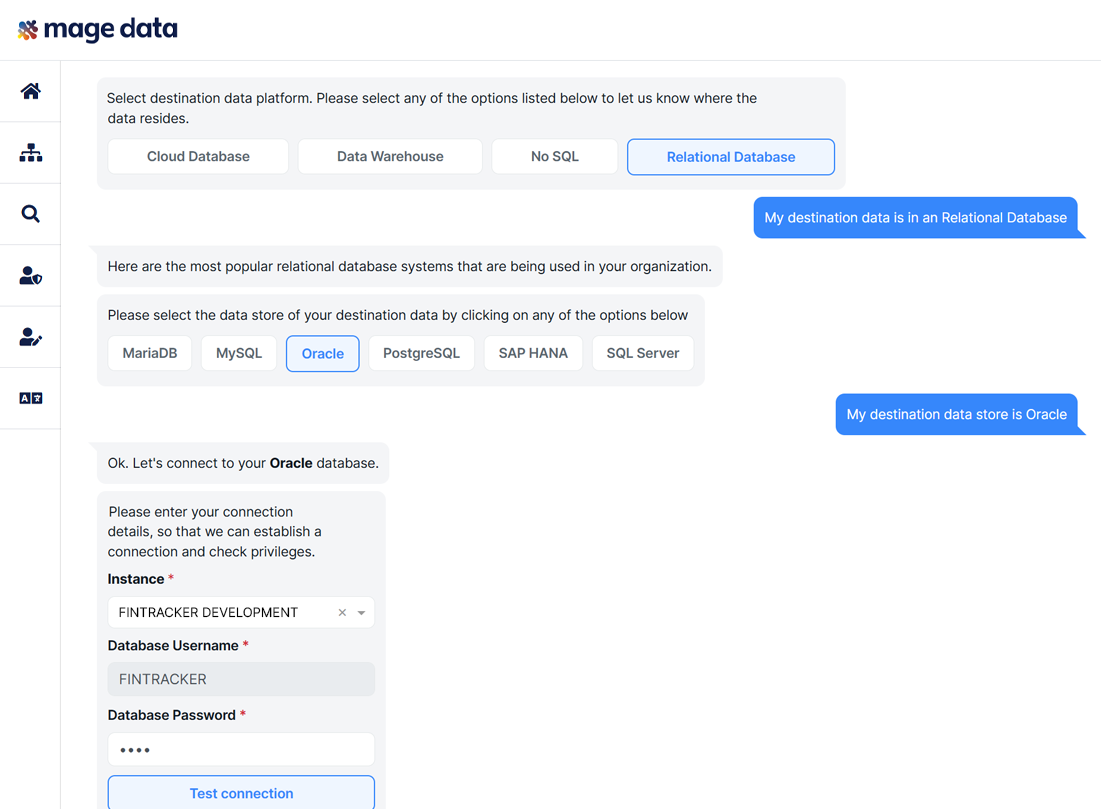Viewport: 1101px width, 809px height.
Task: Click the user edit pencil icon
Action: (30, 337)
